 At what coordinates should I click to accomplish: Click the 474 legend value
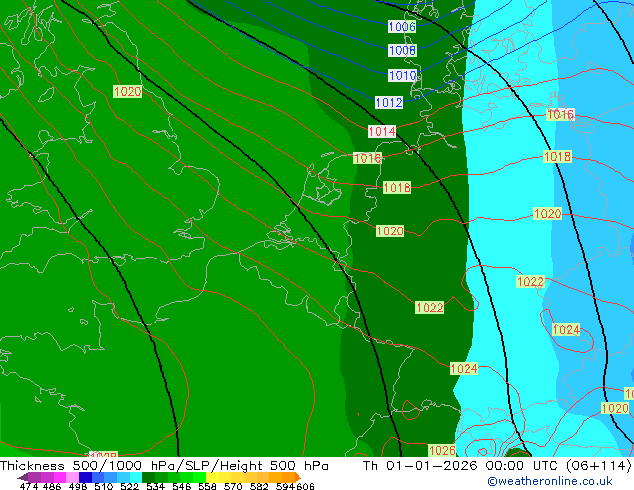[29, 486]
